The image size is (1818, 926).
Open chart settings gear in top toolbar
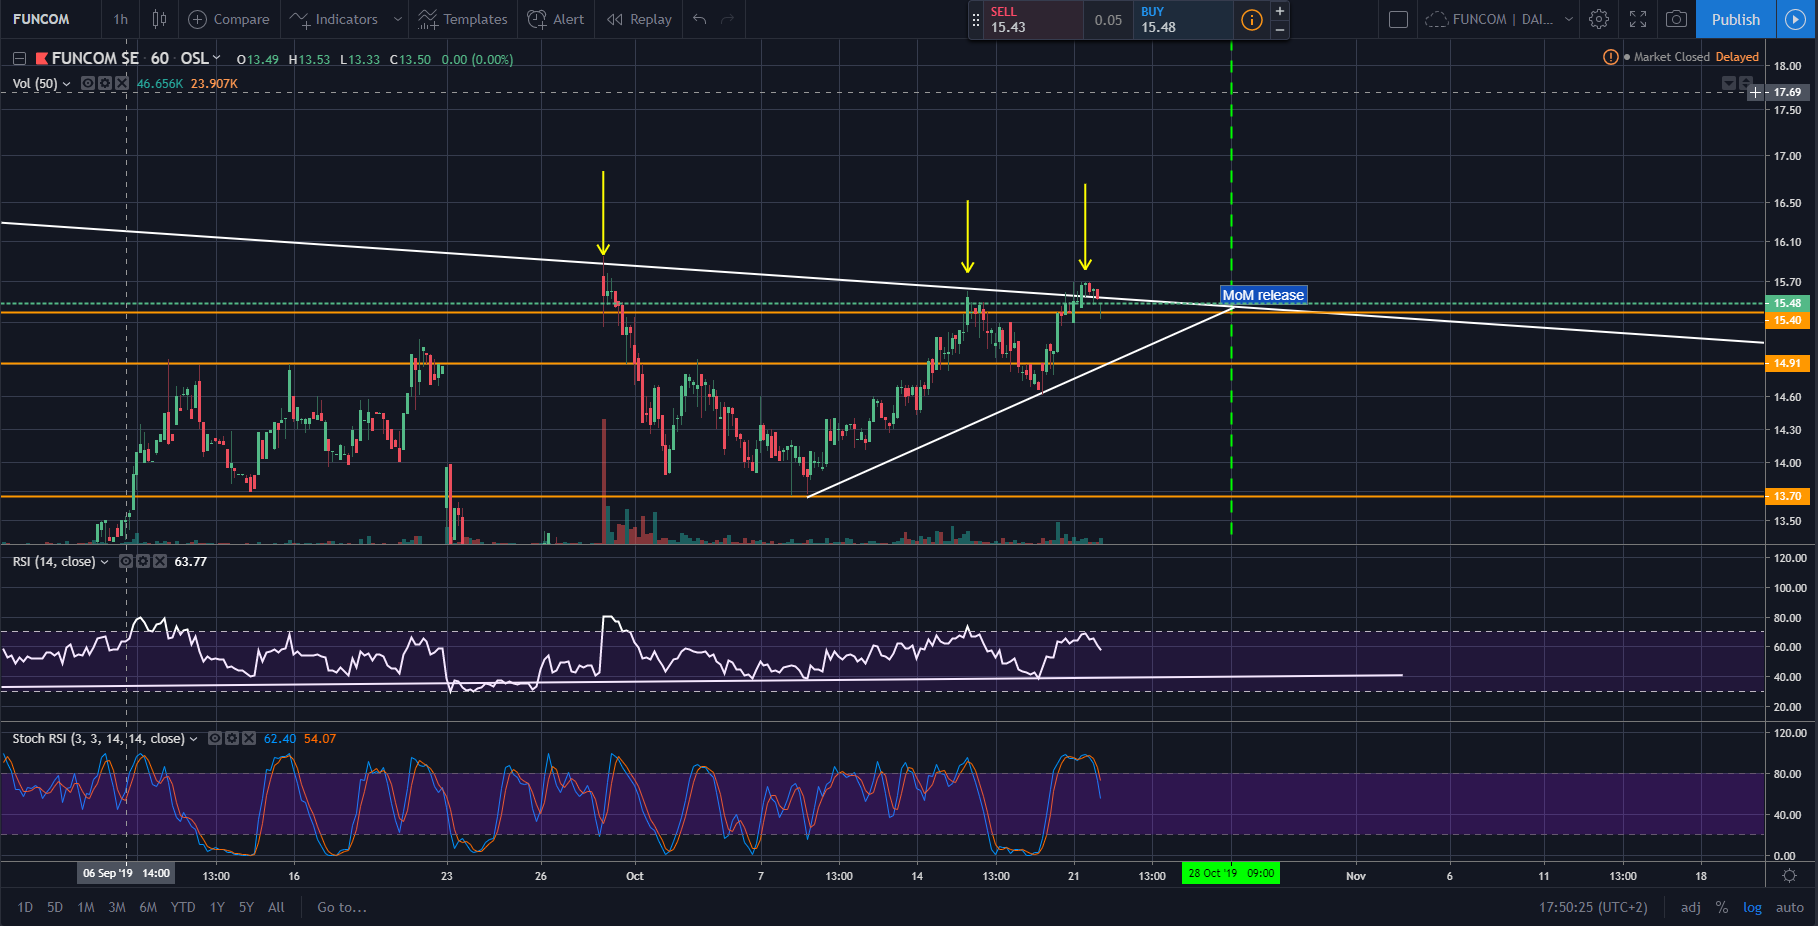1599,19
